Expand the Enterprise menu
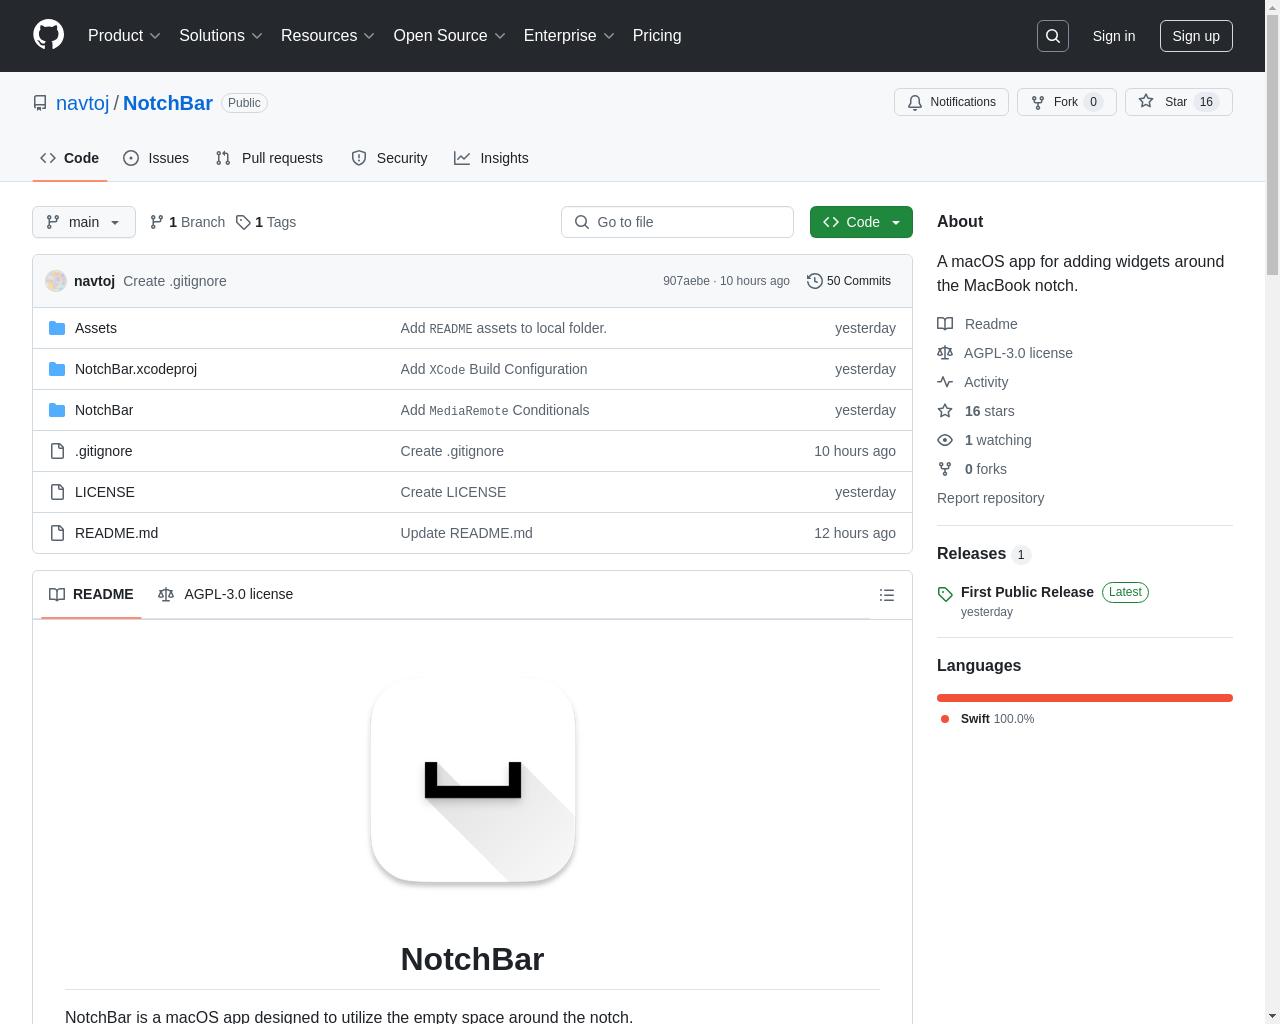The height and width of the screenshot is (1024, 1280). point(569,36)
